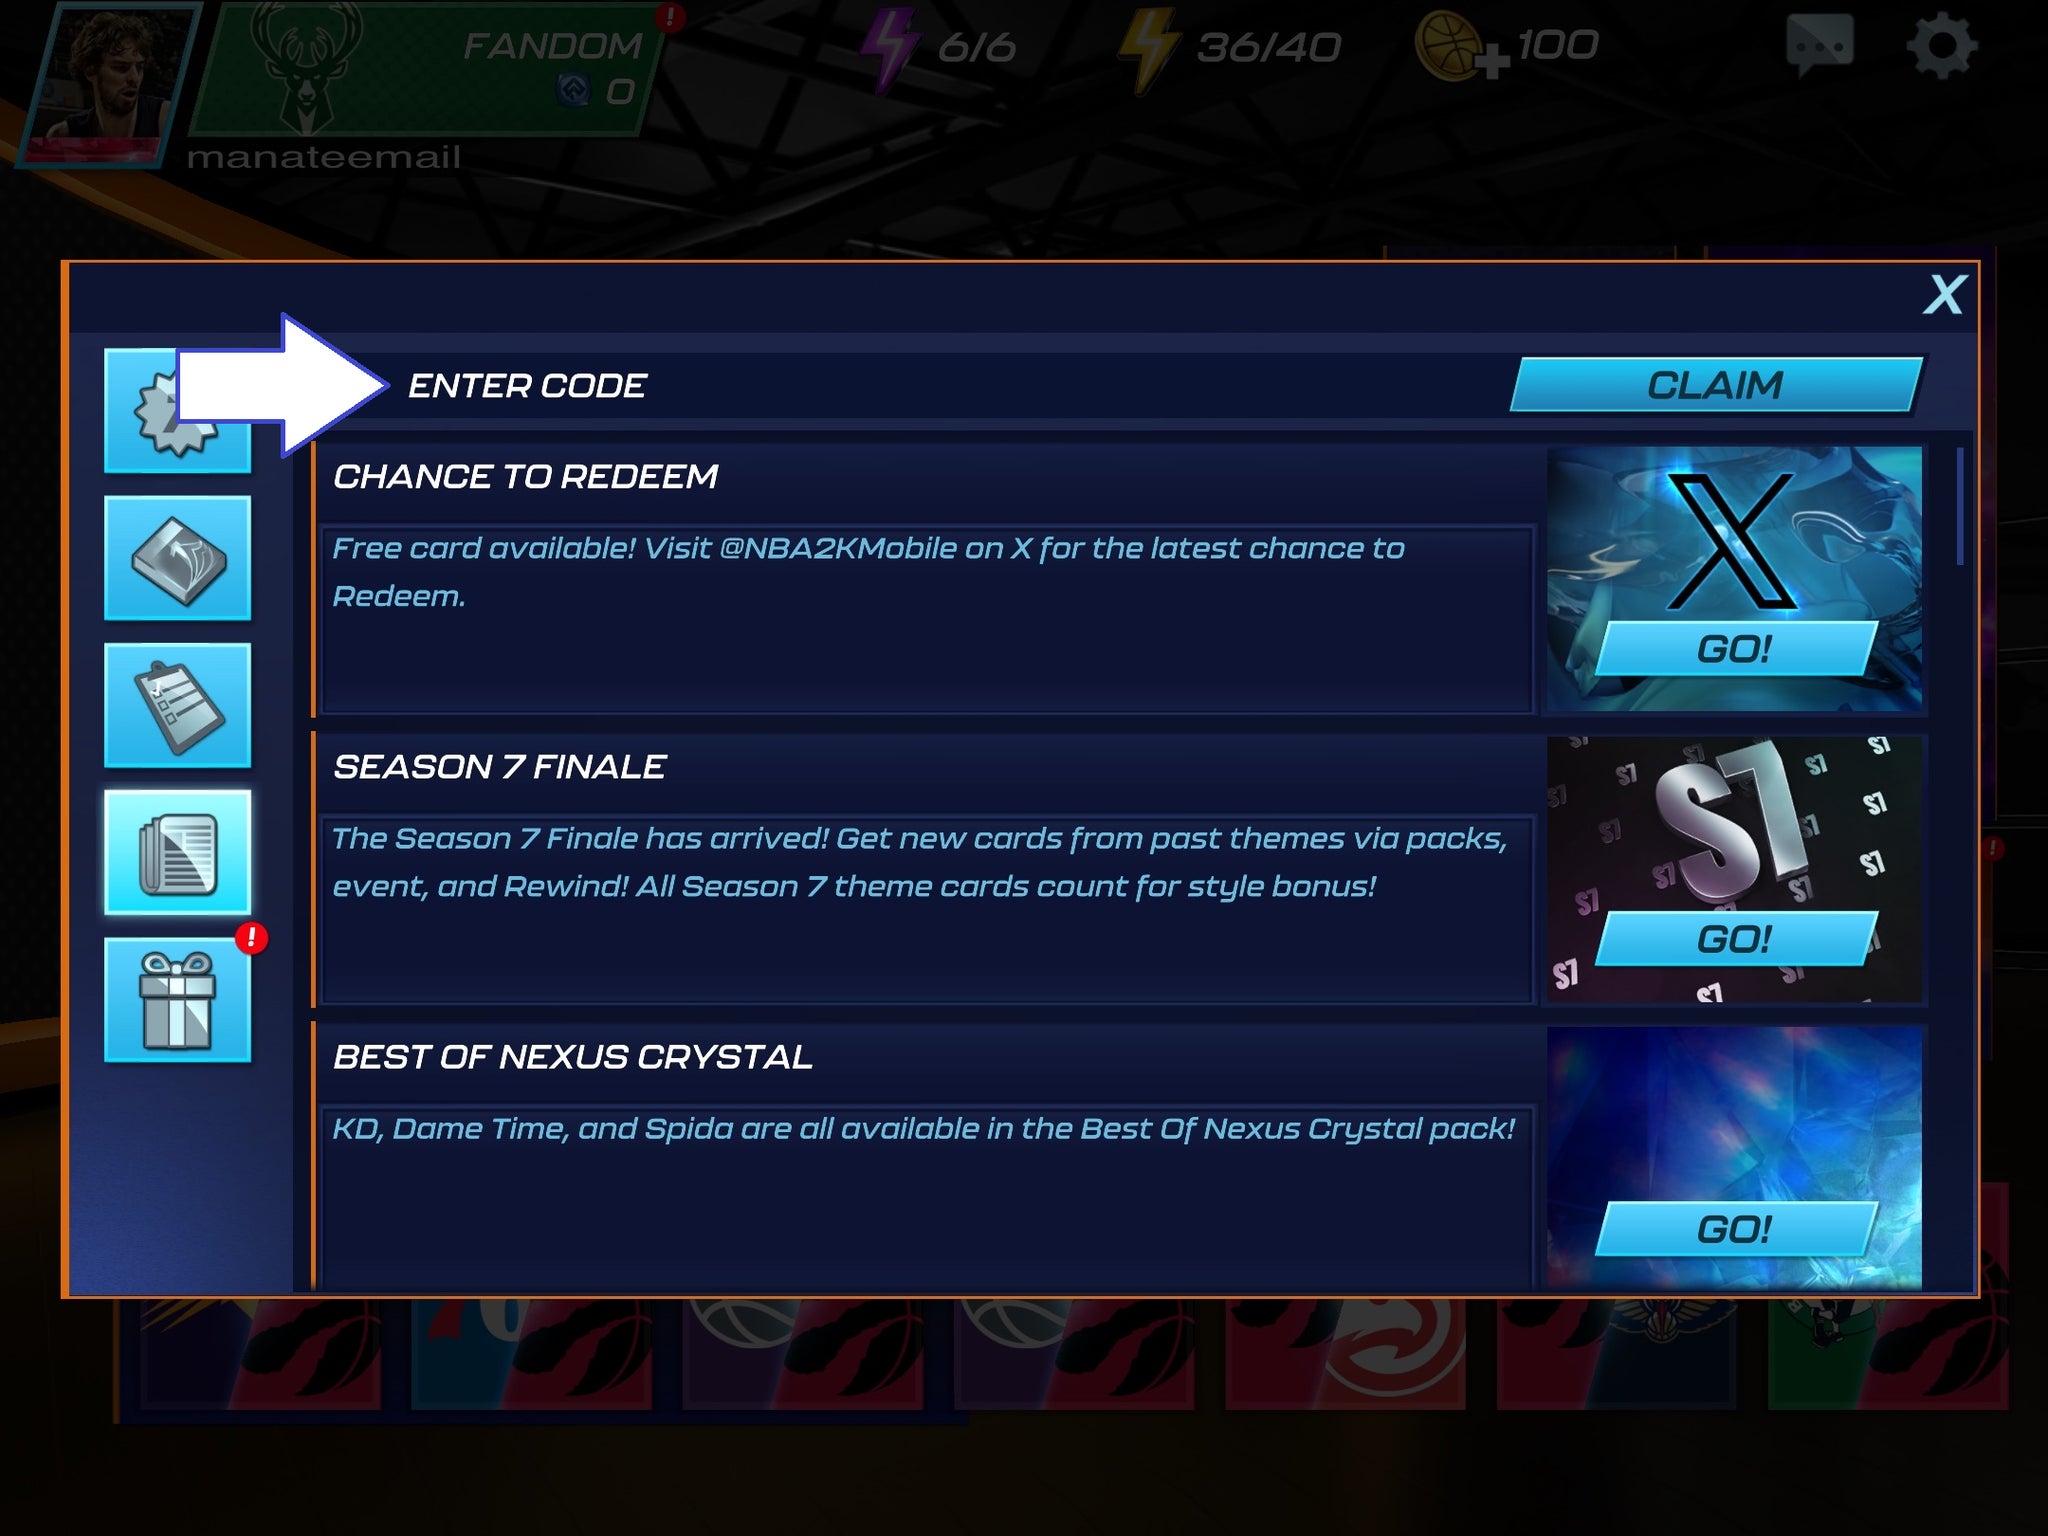Viewport: 2048px width, 1536px height.
Task: Open the clipboard checklist sidebar tab
Action: 177,705
